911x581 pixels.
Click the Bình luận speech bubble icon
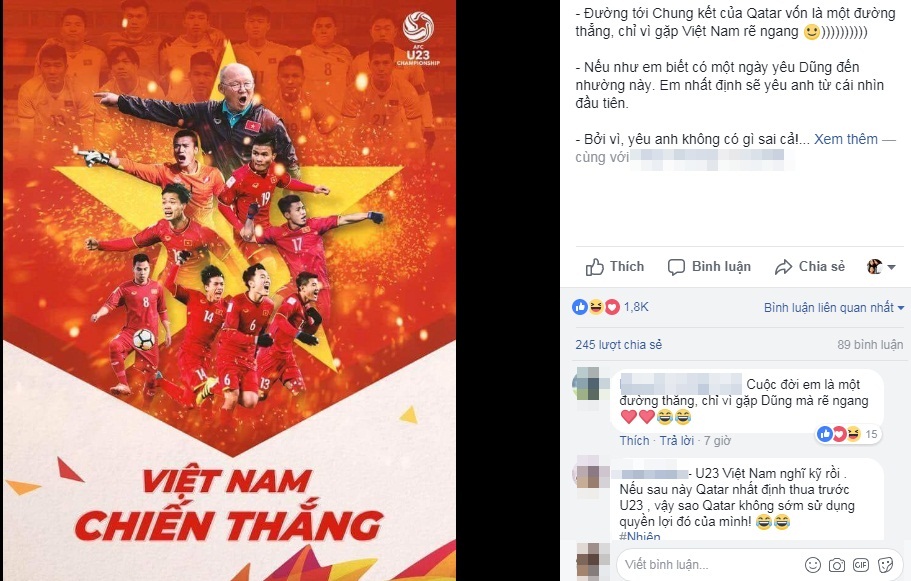pyautogui.click(x=676, y=267)
